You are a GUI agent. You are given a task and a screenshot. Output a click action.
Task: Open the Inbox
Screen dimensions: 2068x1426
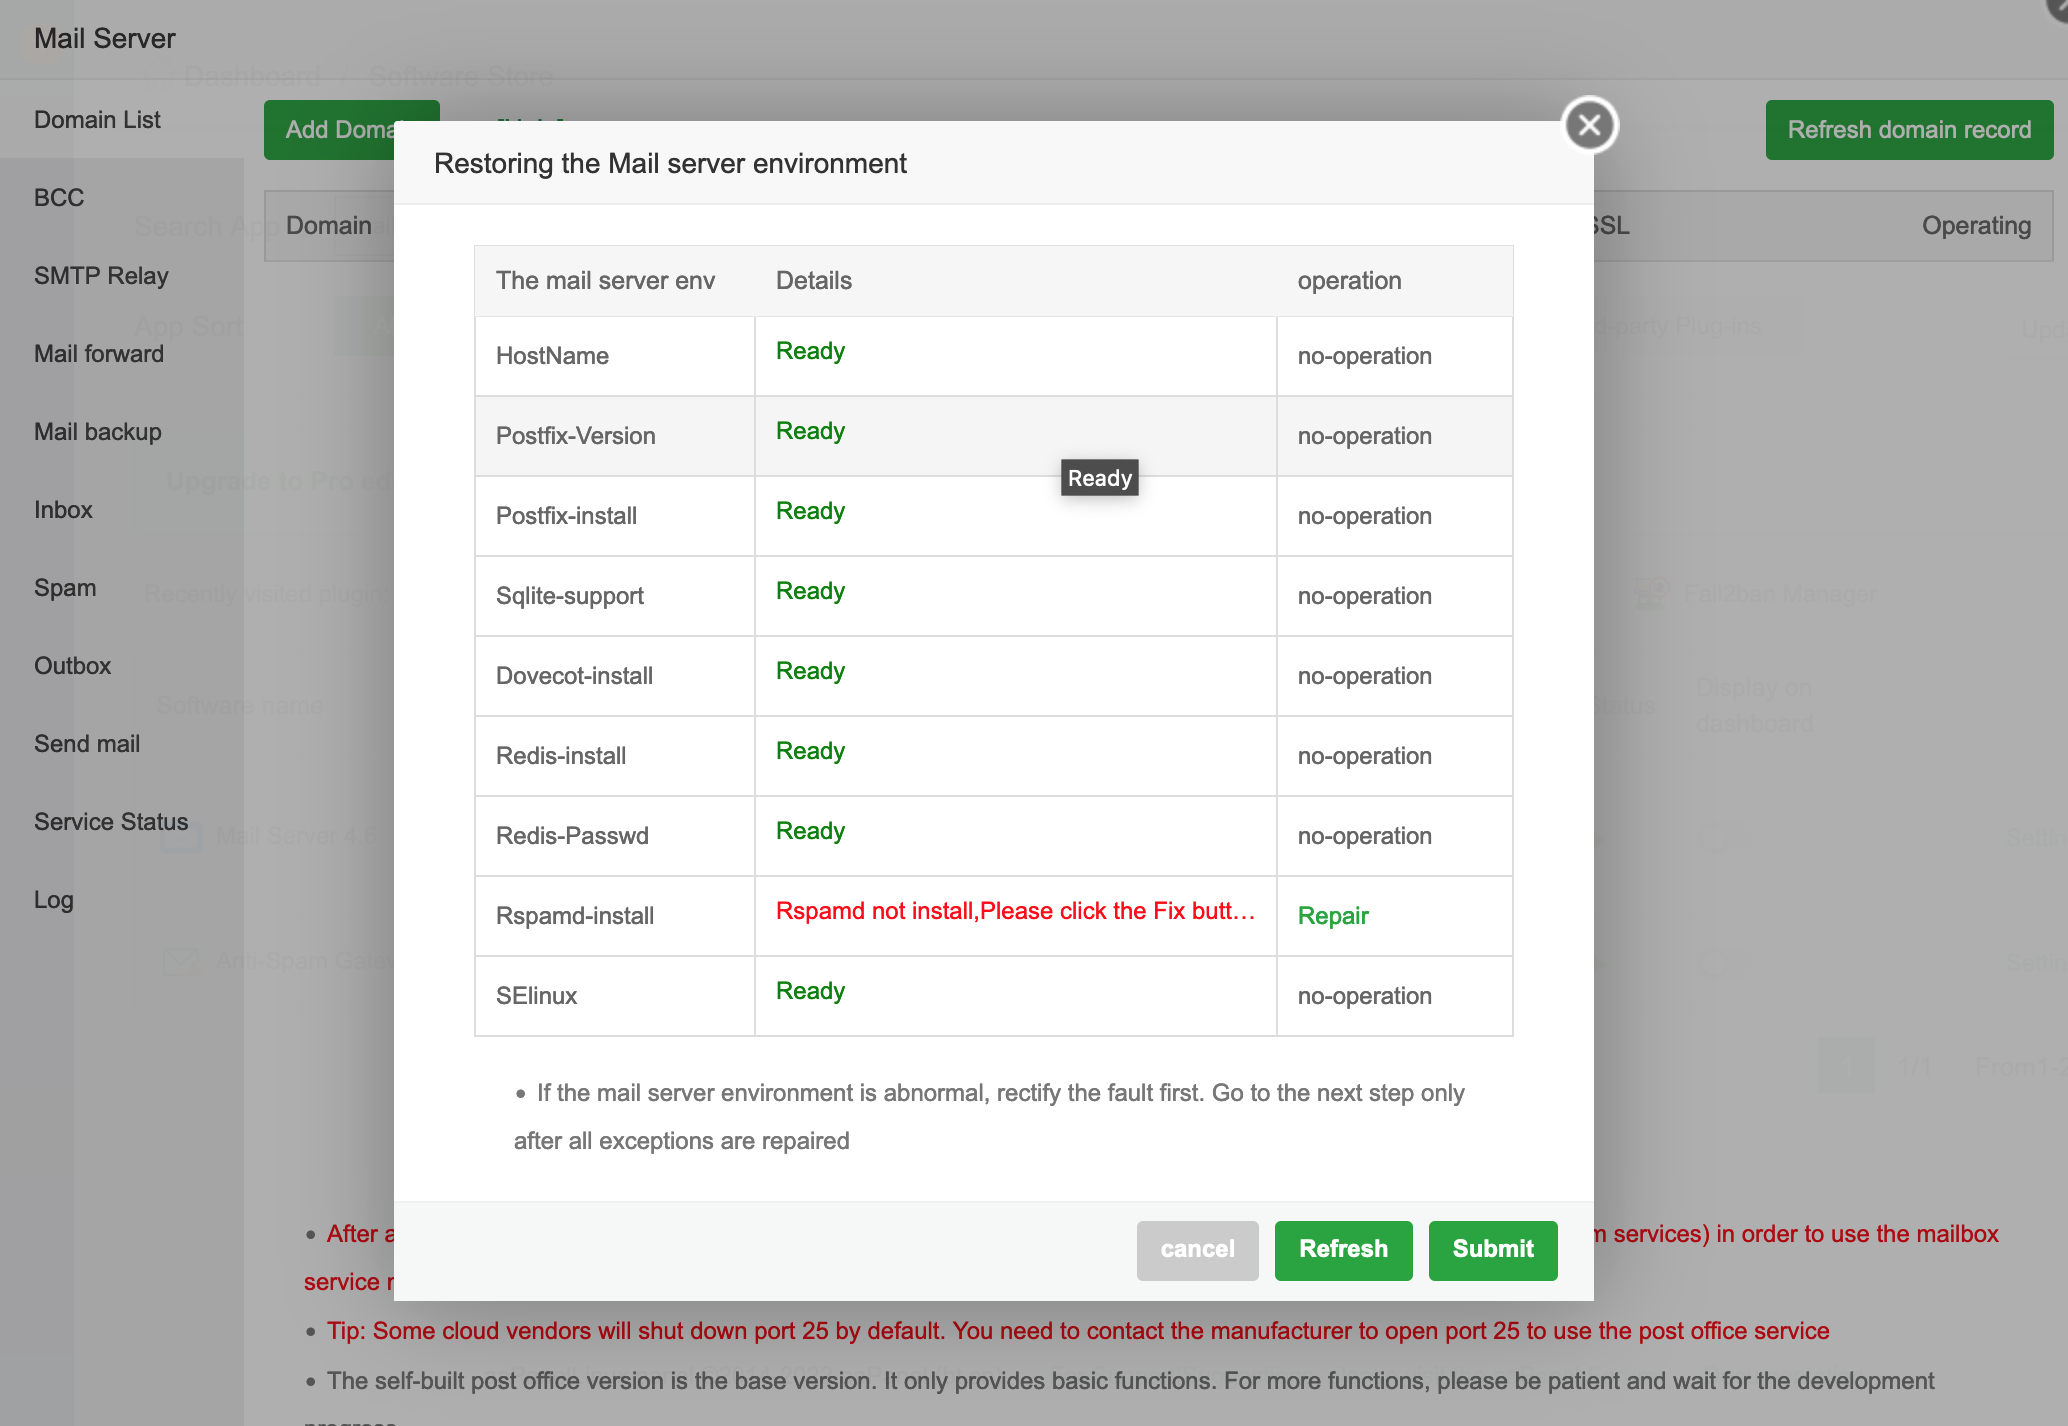(63, 510)
